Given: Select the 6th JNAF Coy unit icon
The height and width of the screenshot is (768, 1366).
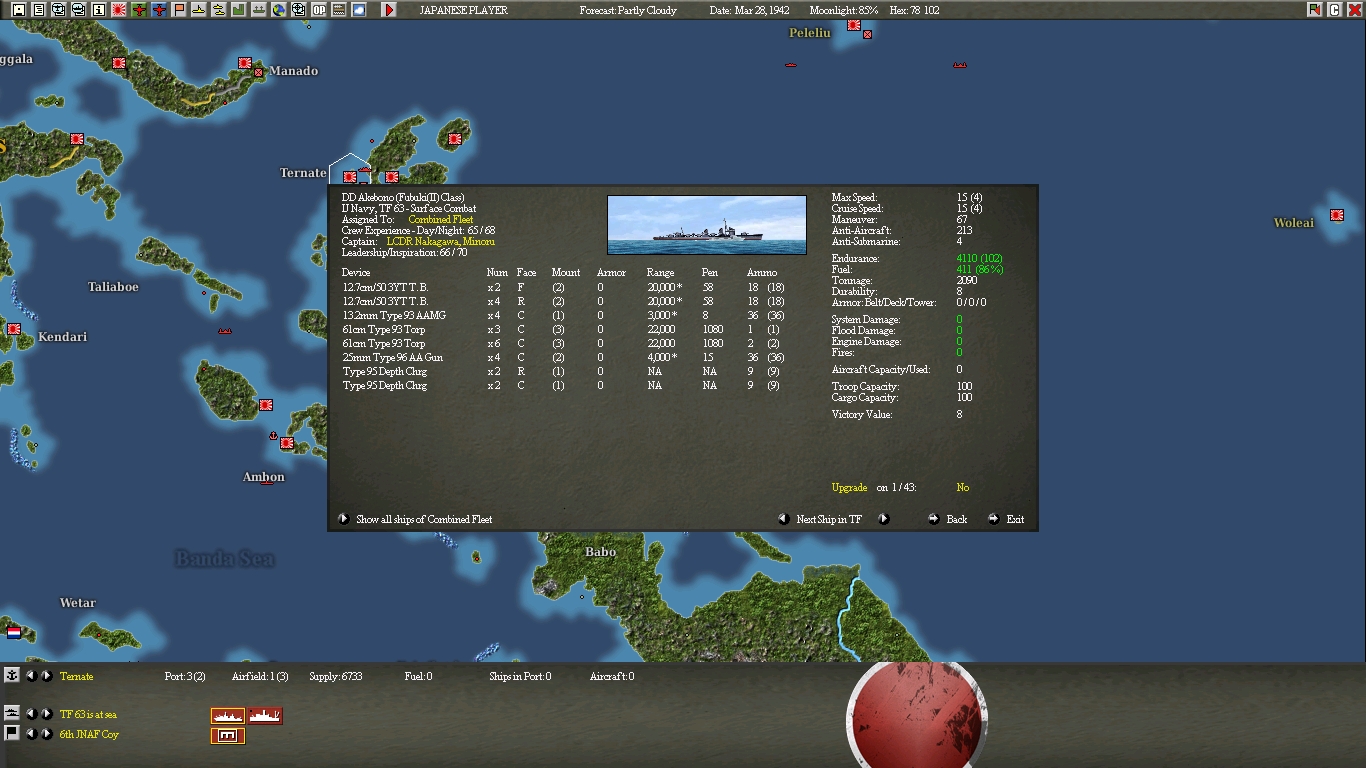Looking at the screenshot, I should pos(228,736).
